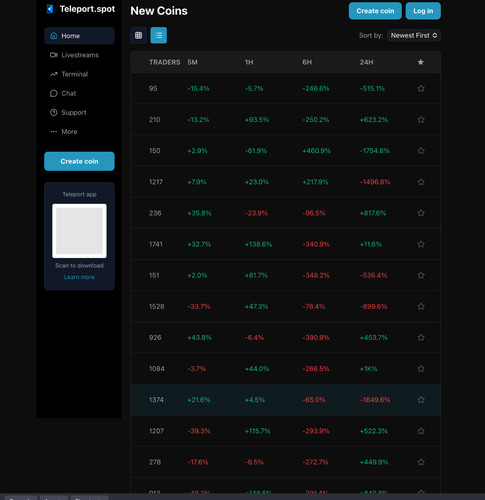Click the New Coins page heading

coord(159,11)
